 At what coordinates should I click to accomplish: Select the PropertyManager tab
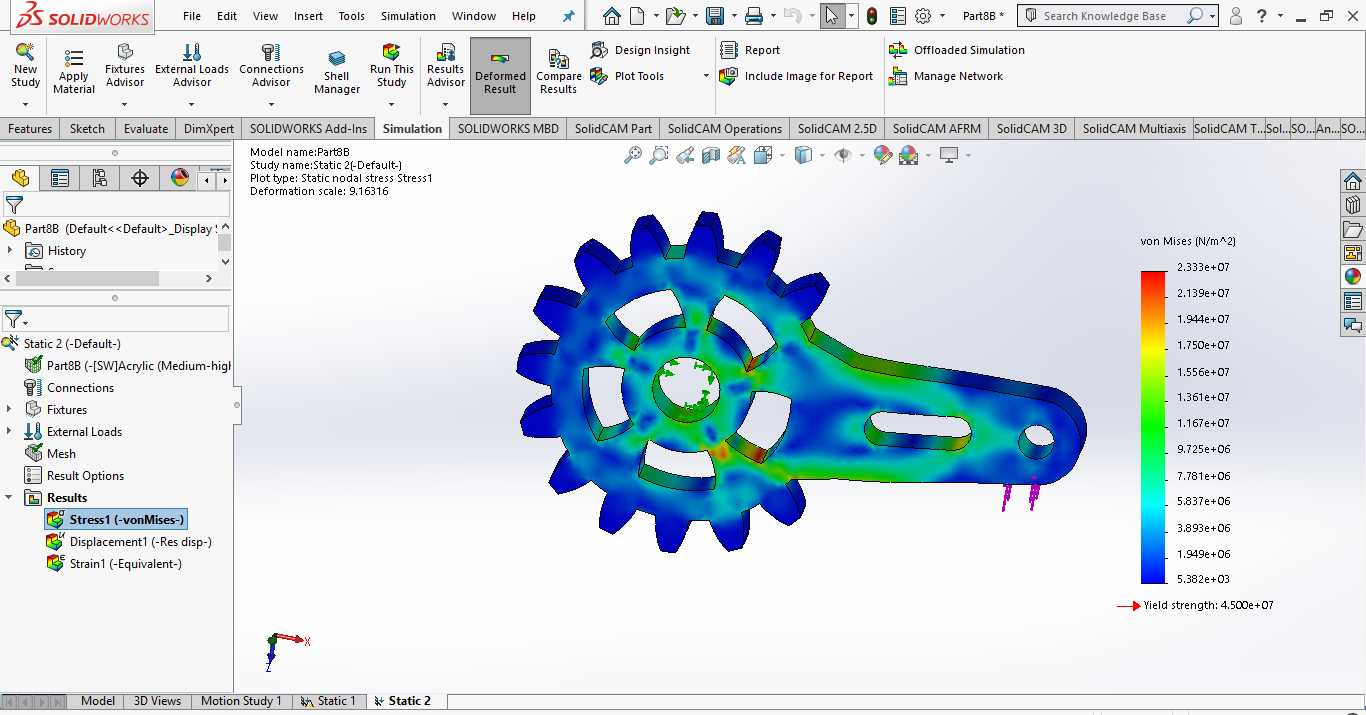click(x=60, y=178)
